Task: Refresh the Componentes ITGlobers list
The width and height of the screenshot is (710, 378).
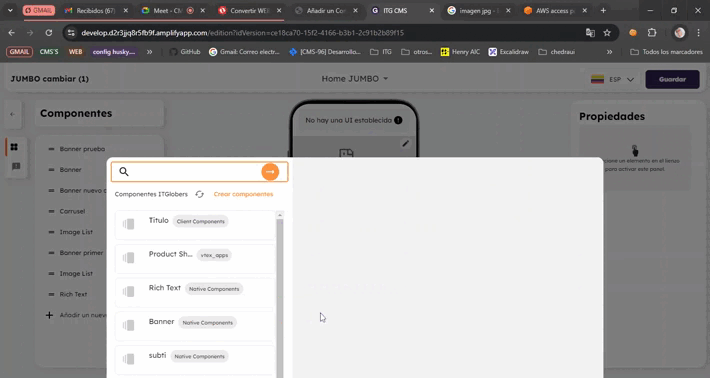Action: [199, 194]
